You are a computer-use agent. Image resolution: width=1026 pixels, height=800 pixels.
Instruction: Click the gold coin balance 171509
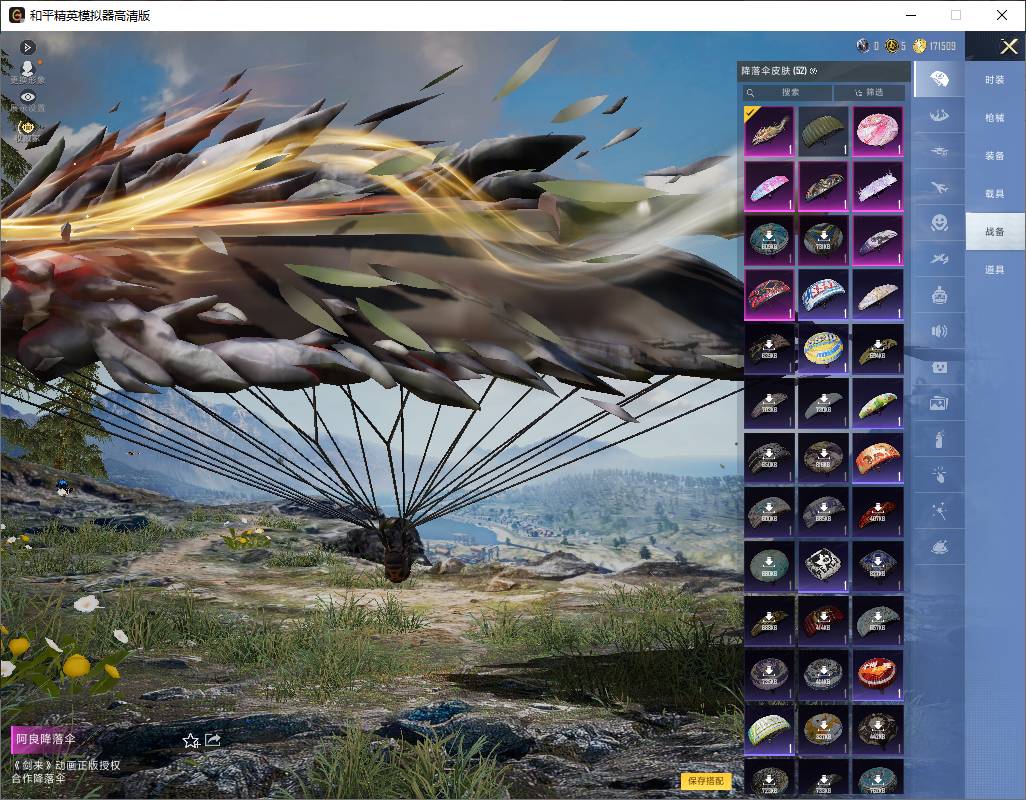pyautogui.click(x=934, y=46)
